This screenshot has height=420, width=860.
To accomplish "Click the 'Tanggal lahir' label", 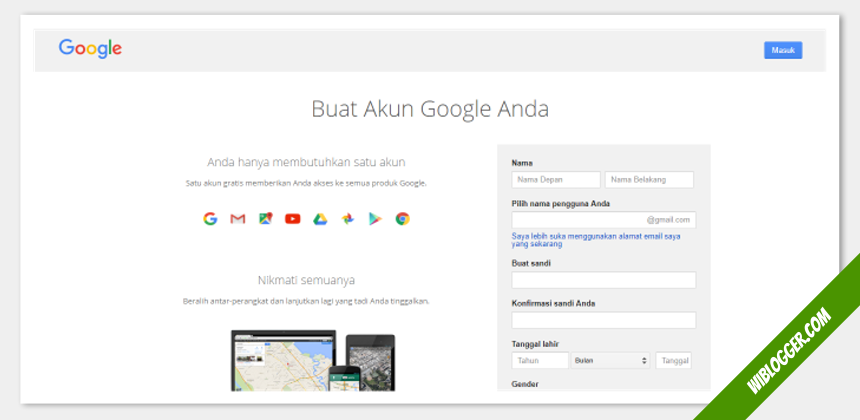I will pos(535,344).
